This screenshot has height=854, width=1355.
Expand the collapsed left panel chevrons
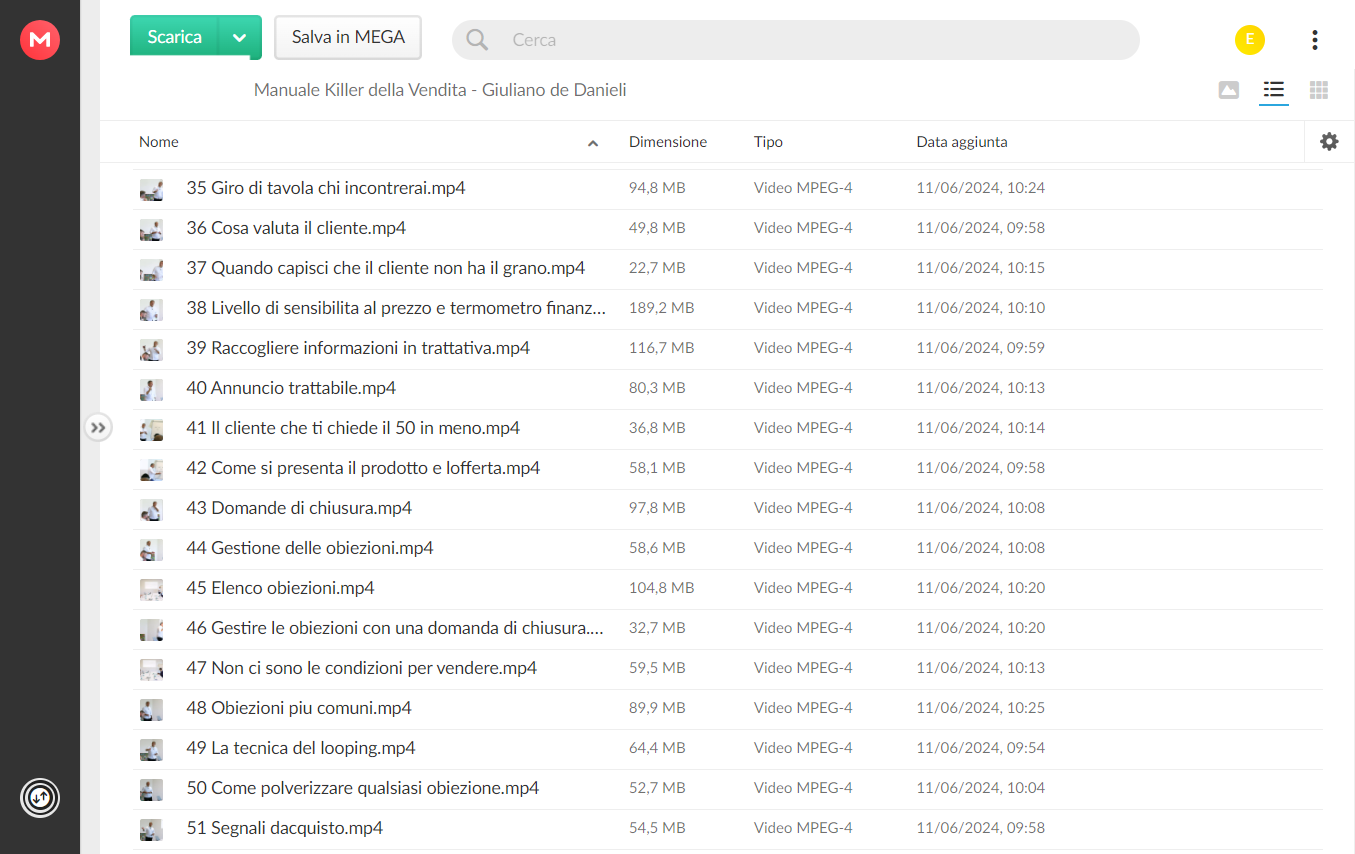pos(97,428)
